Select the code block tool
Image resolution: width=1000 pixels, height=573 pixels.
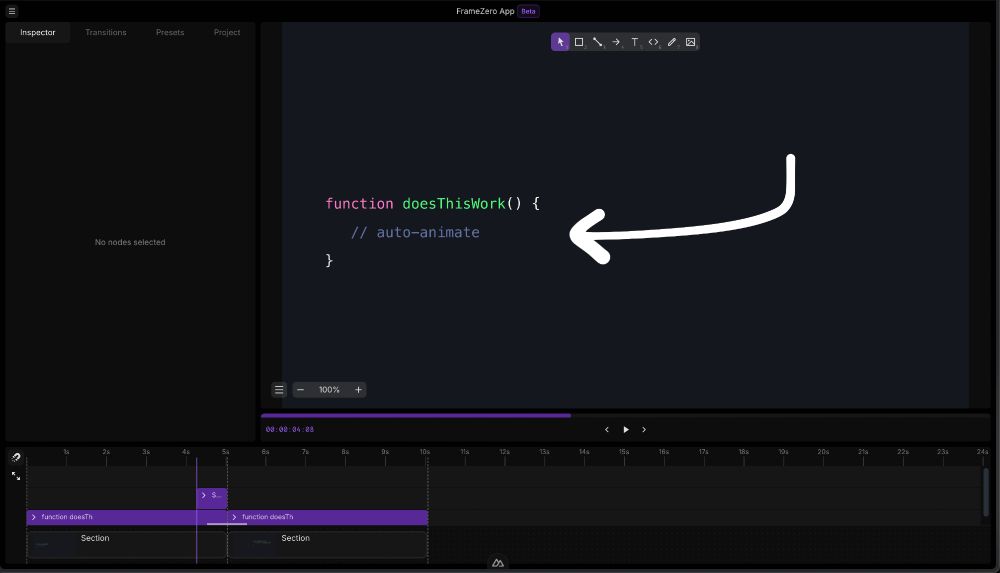click(x=653, y=42)
